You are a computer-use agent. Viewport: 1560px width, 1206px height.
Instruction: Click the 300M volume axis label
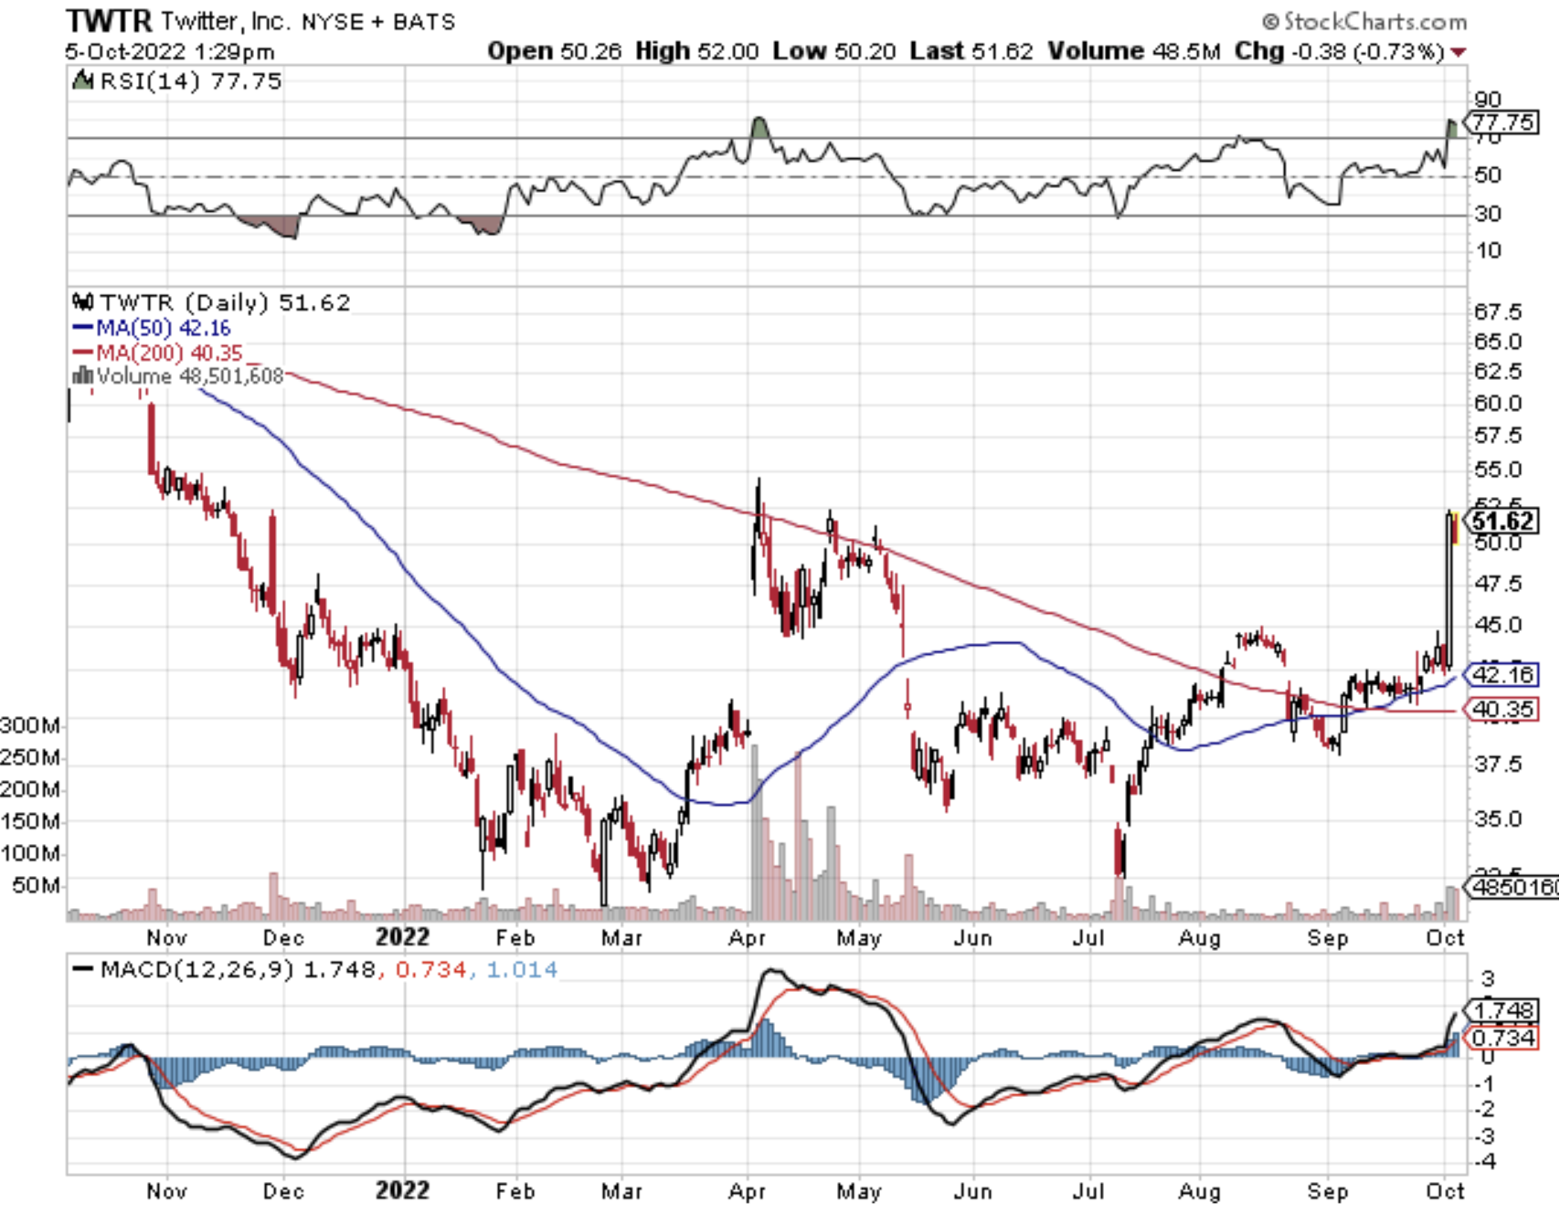point(30,725)
